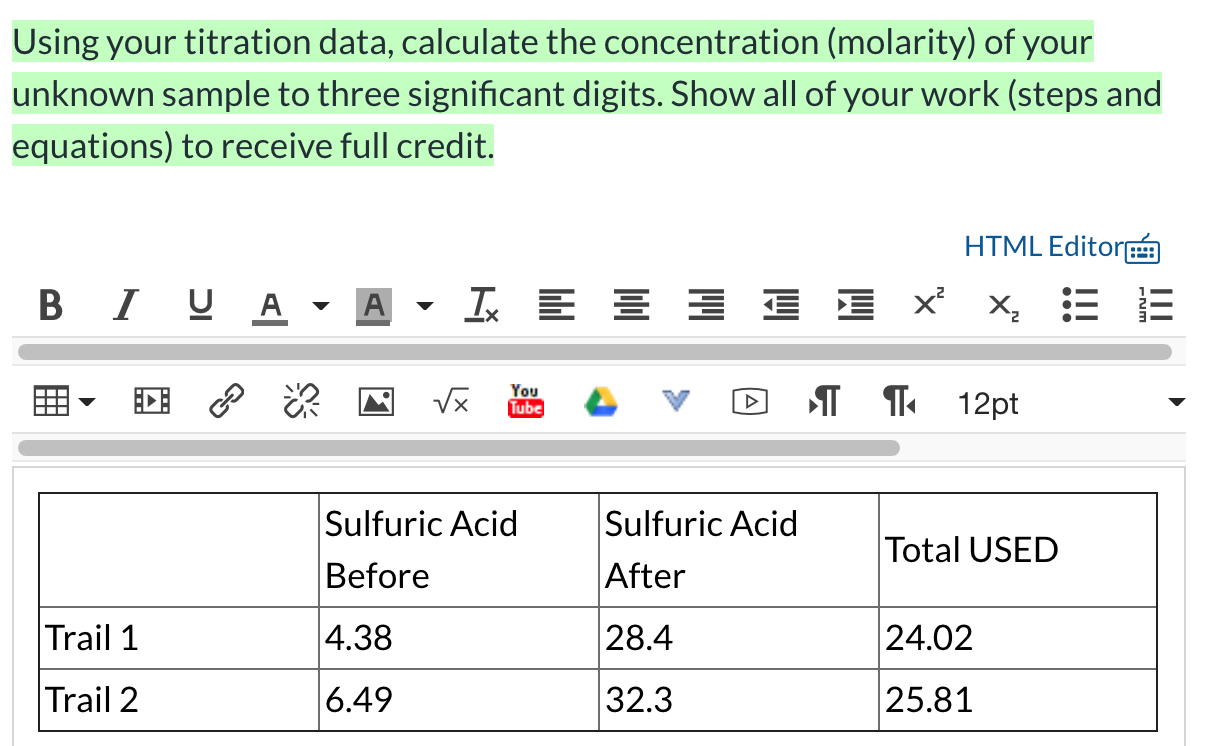Create a bulleted list
1210x746 pixels.
click(x=1079, y=306)
